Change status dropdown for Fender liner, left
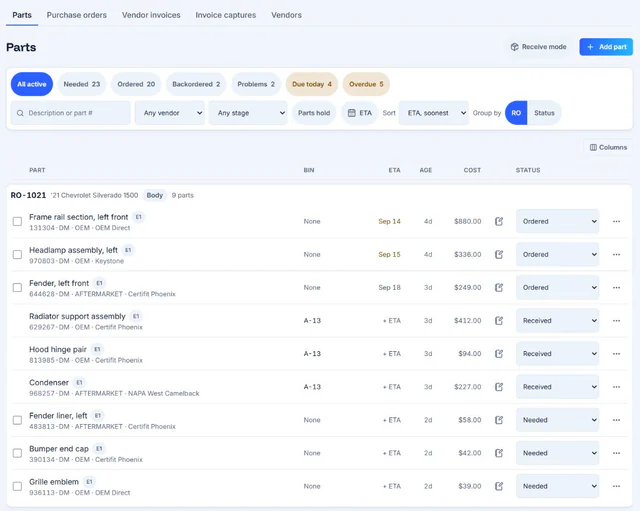 tap(557, 420)
